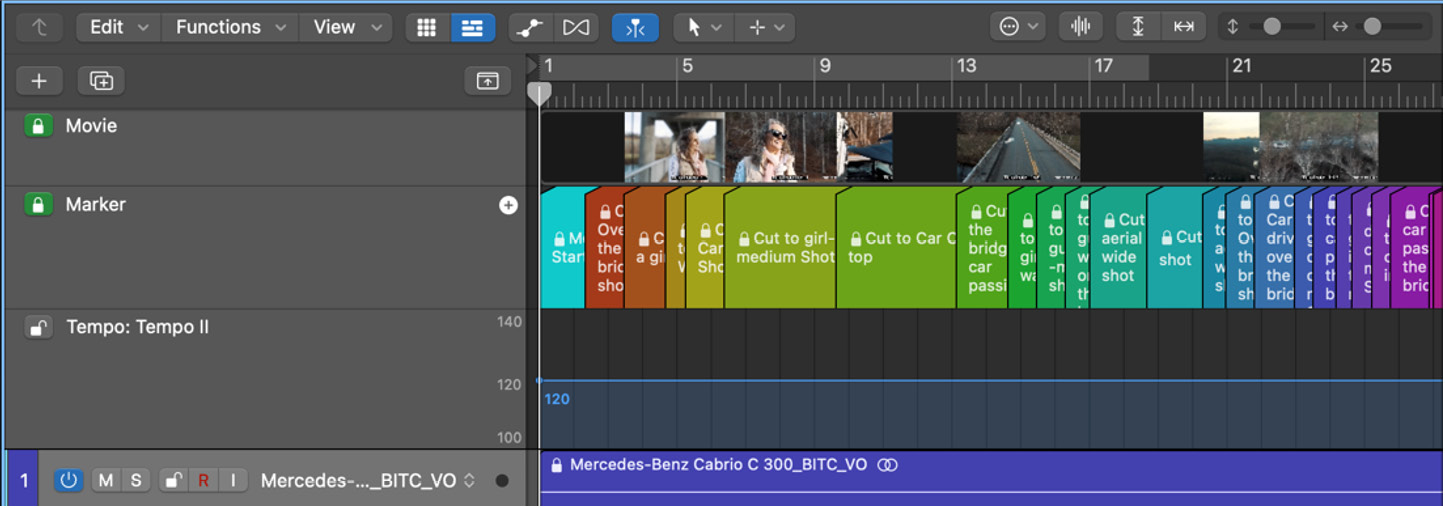Click the duplicate track button

pos(101,81)
